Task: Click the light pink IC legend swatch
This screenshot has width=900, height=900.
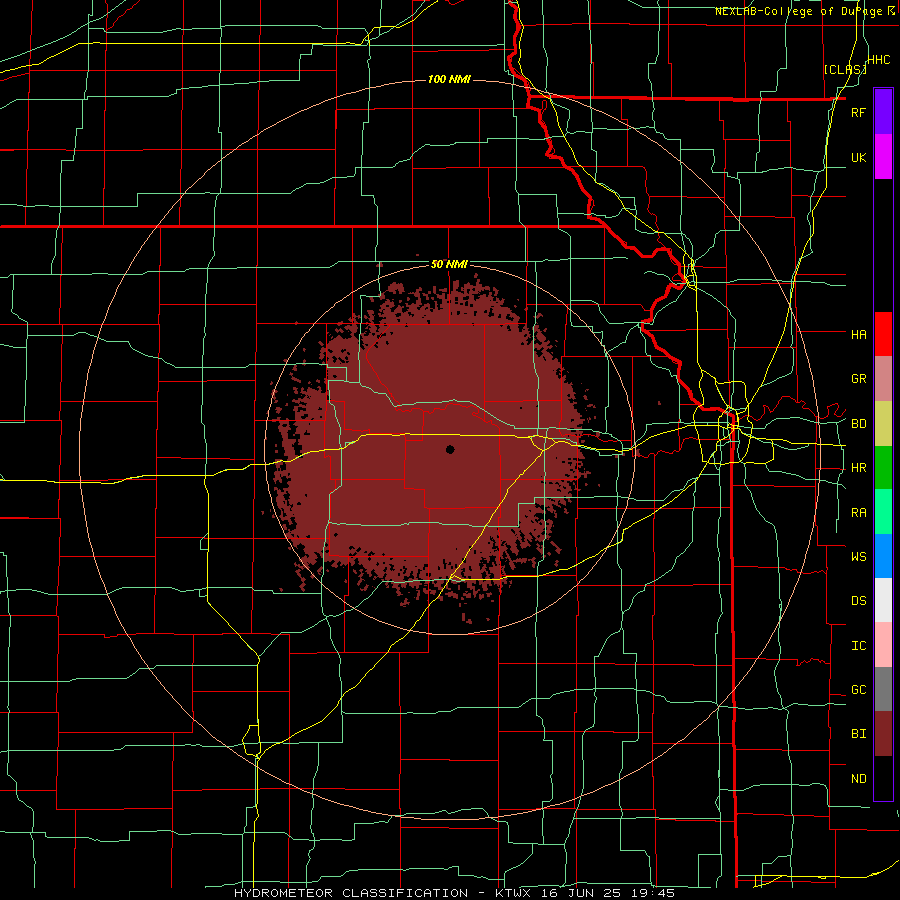Action: [x=883, y=645]
